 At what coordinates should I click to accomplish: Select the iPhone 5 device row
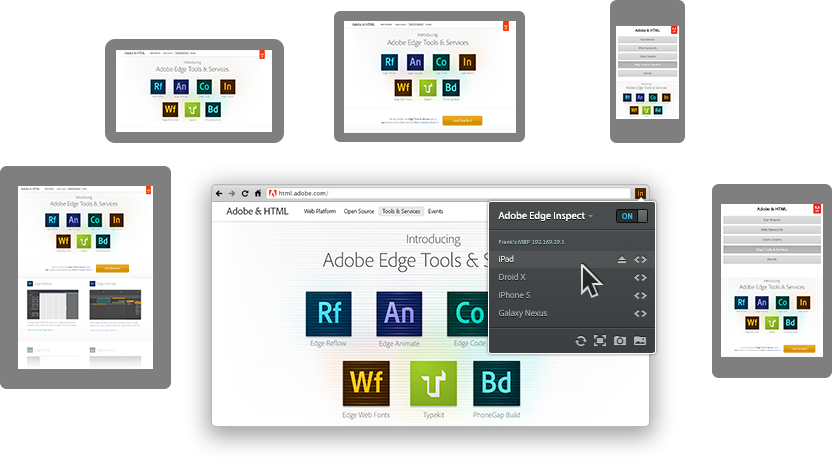[571, 295]
